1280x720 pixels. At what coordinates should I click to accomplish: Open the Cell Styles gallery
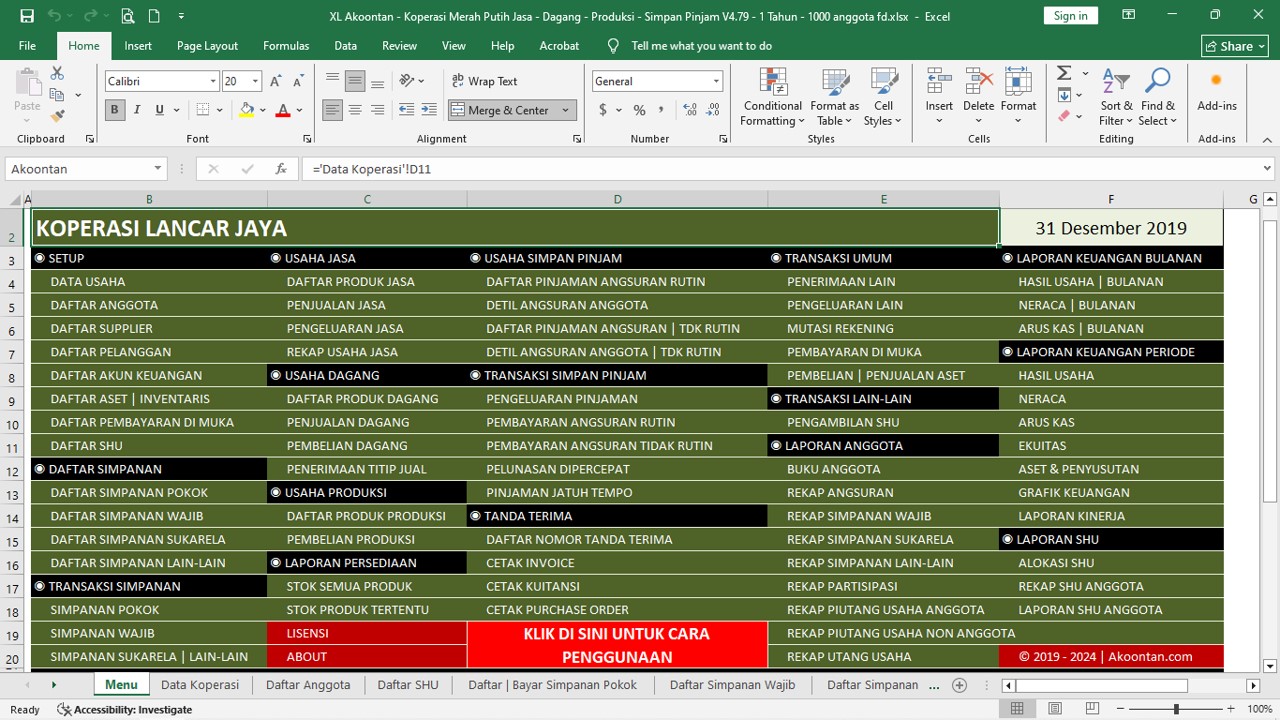pyautogui.click(x=883, y=98)
